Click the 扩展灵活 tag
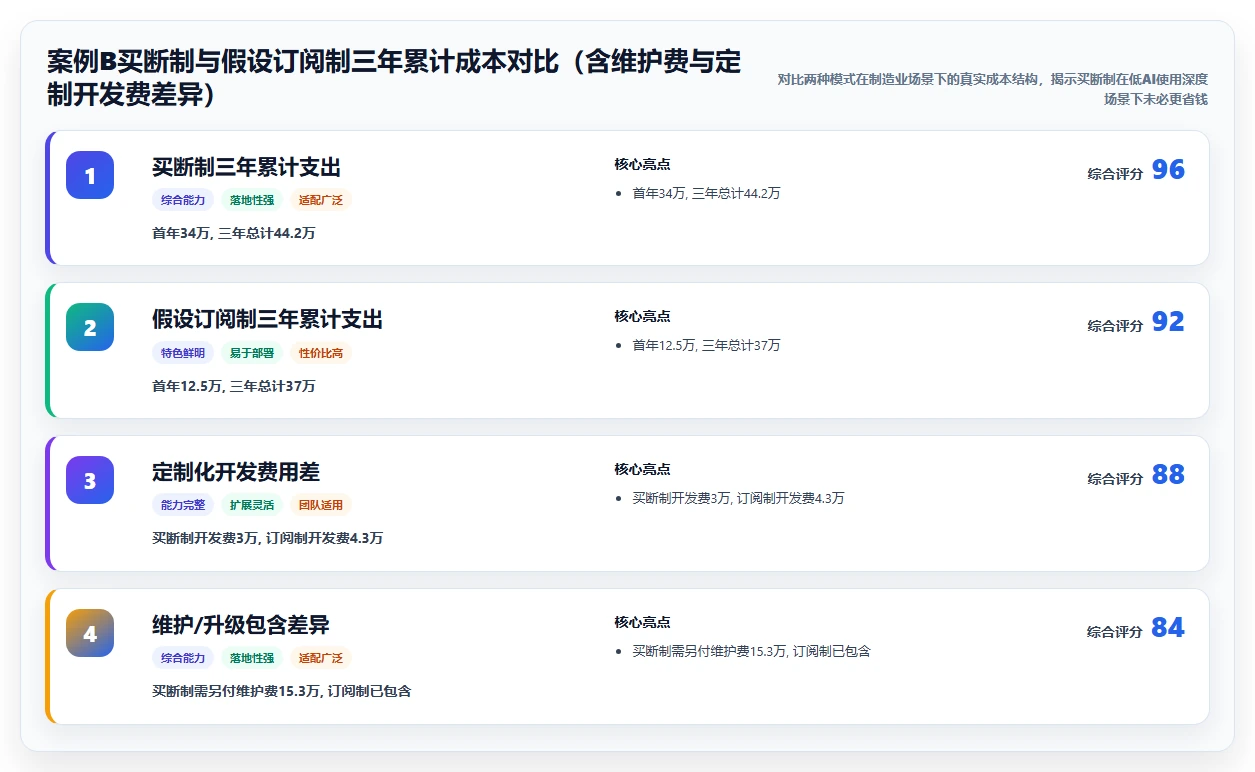1255x772 pixels. [x=252, y=505]
